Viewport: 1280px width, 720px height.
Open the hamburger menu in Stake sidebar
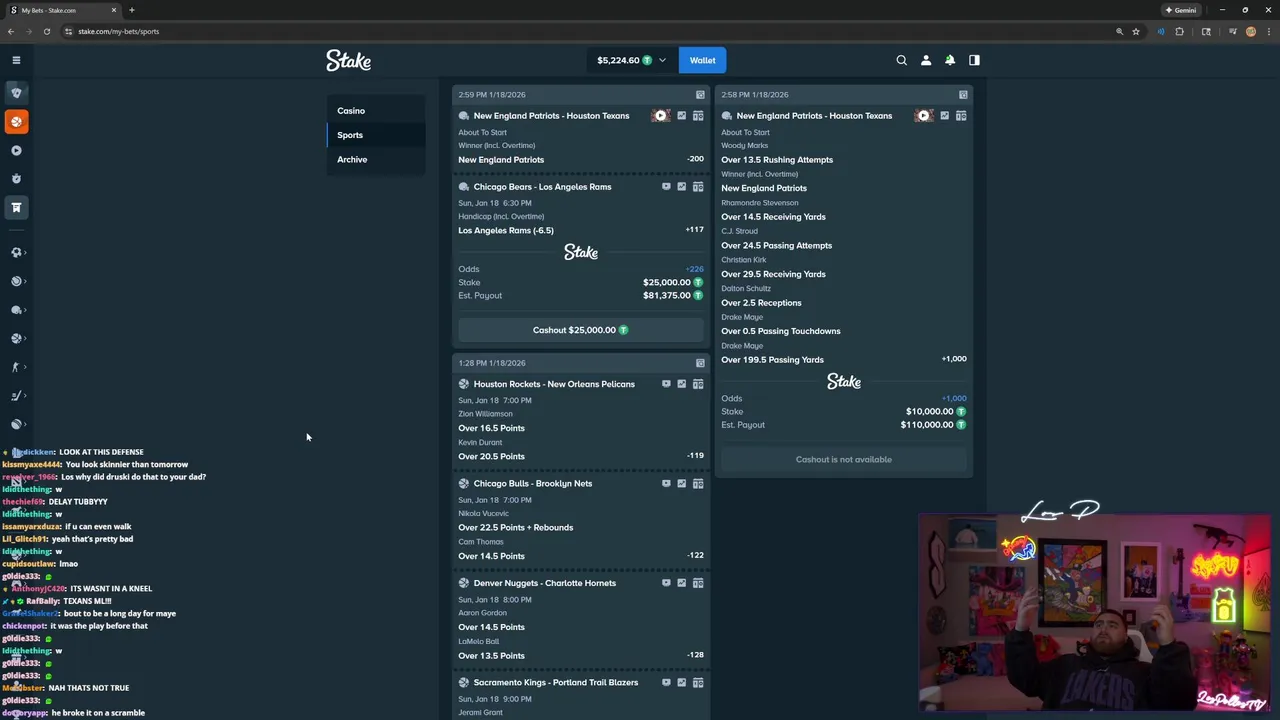(x=16, y=60)
